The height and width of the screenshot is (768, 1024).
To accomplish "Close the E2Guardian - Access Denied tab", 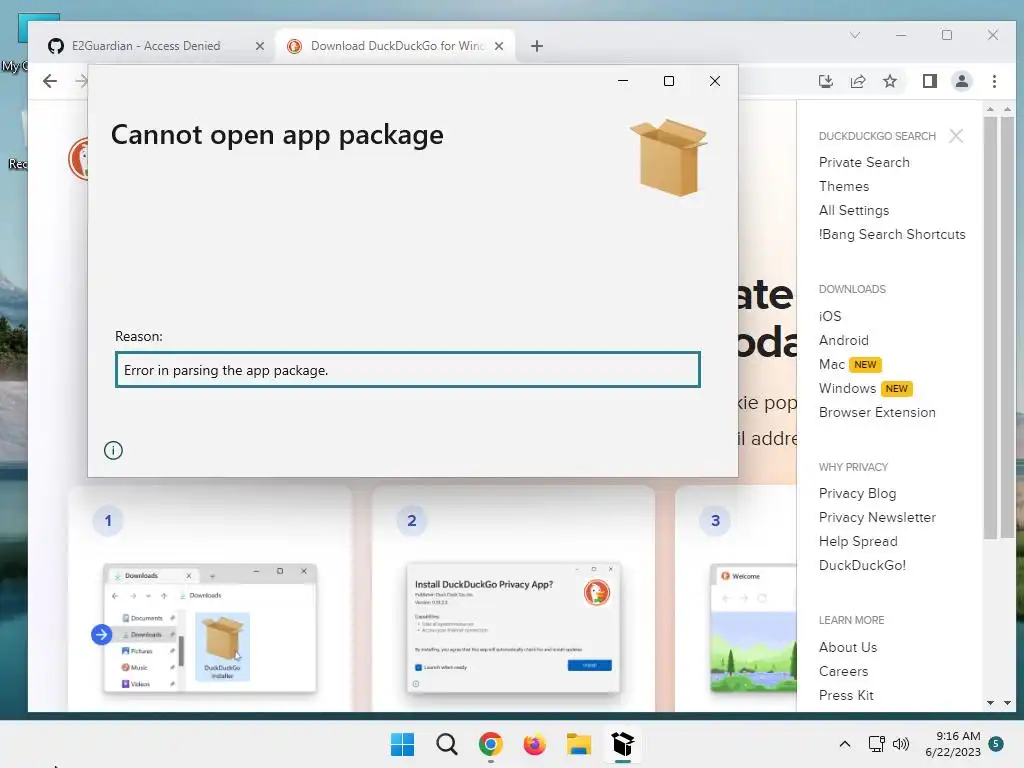I will (x=260, y=46).
